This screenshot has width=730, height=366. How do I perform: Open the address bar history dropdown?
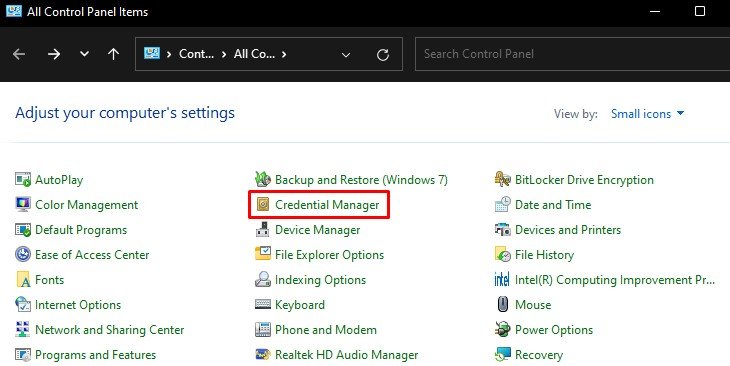pyautogui.click(x=345, y=54)
